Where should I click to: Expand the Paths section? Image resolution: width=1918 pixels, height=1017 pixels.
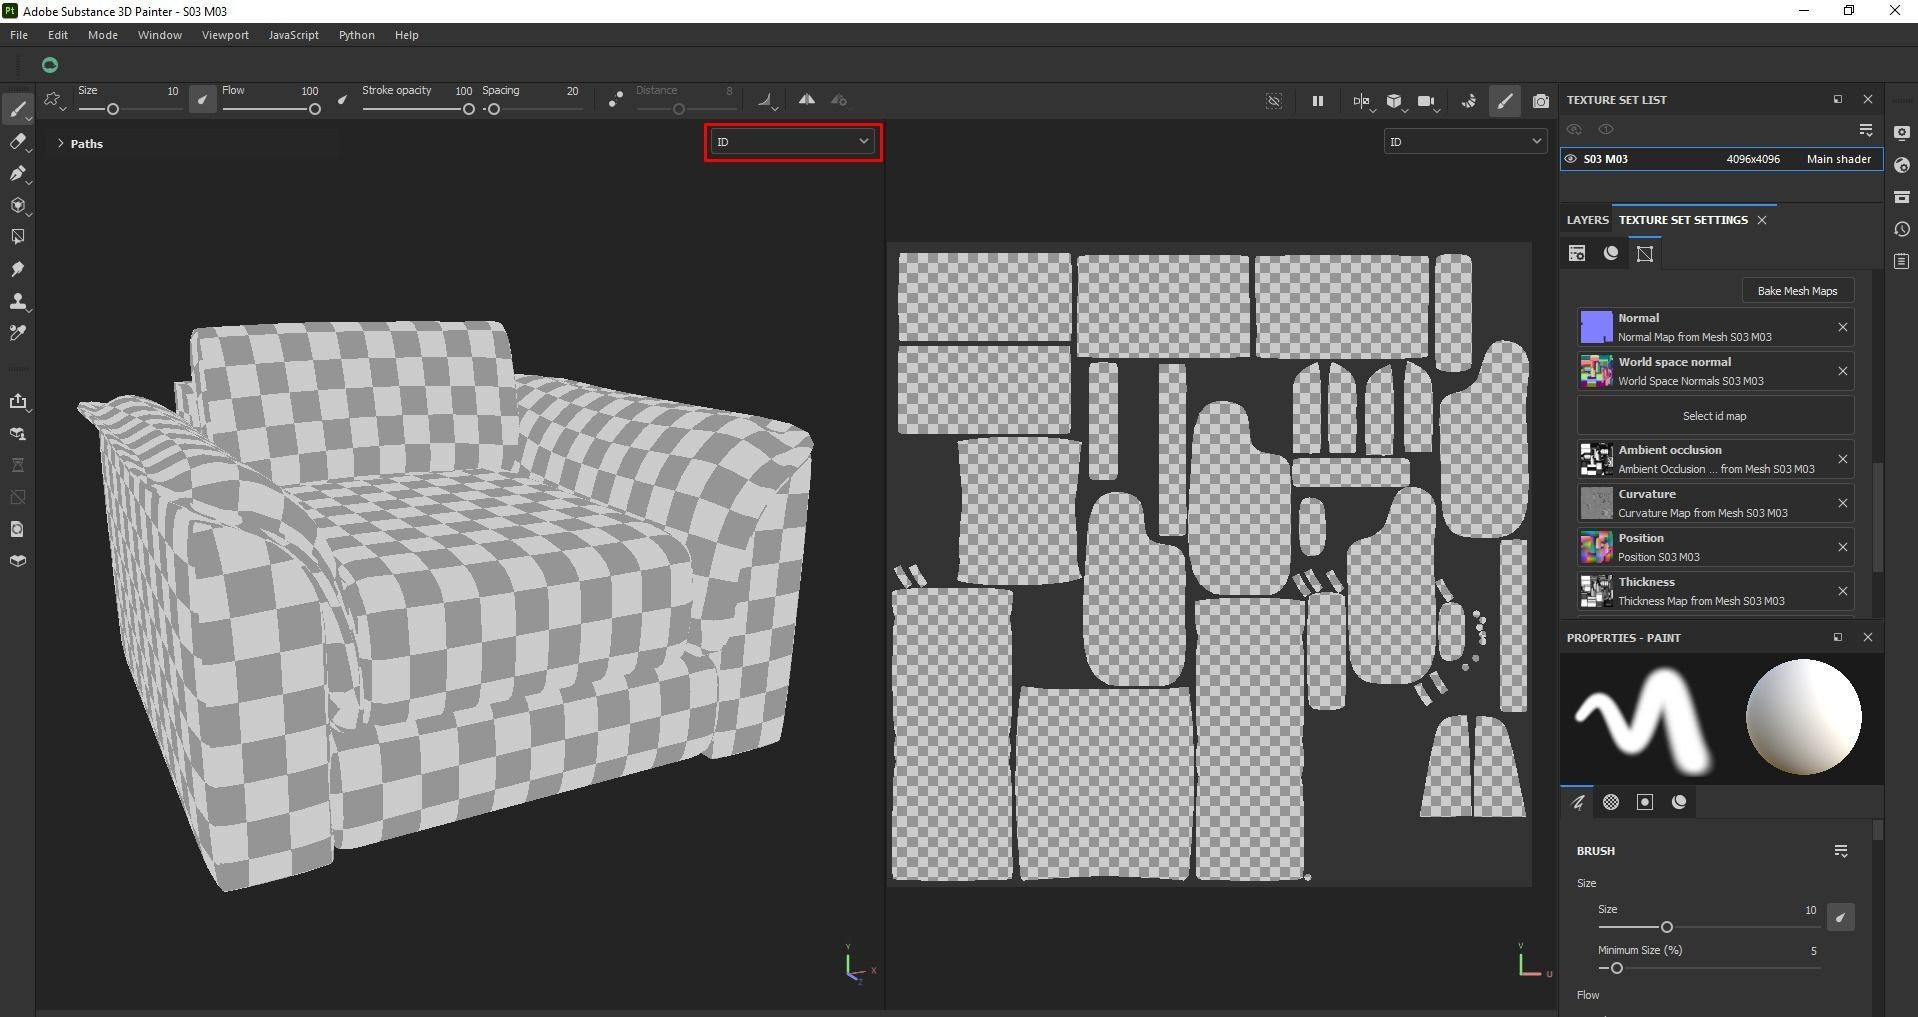61,144
